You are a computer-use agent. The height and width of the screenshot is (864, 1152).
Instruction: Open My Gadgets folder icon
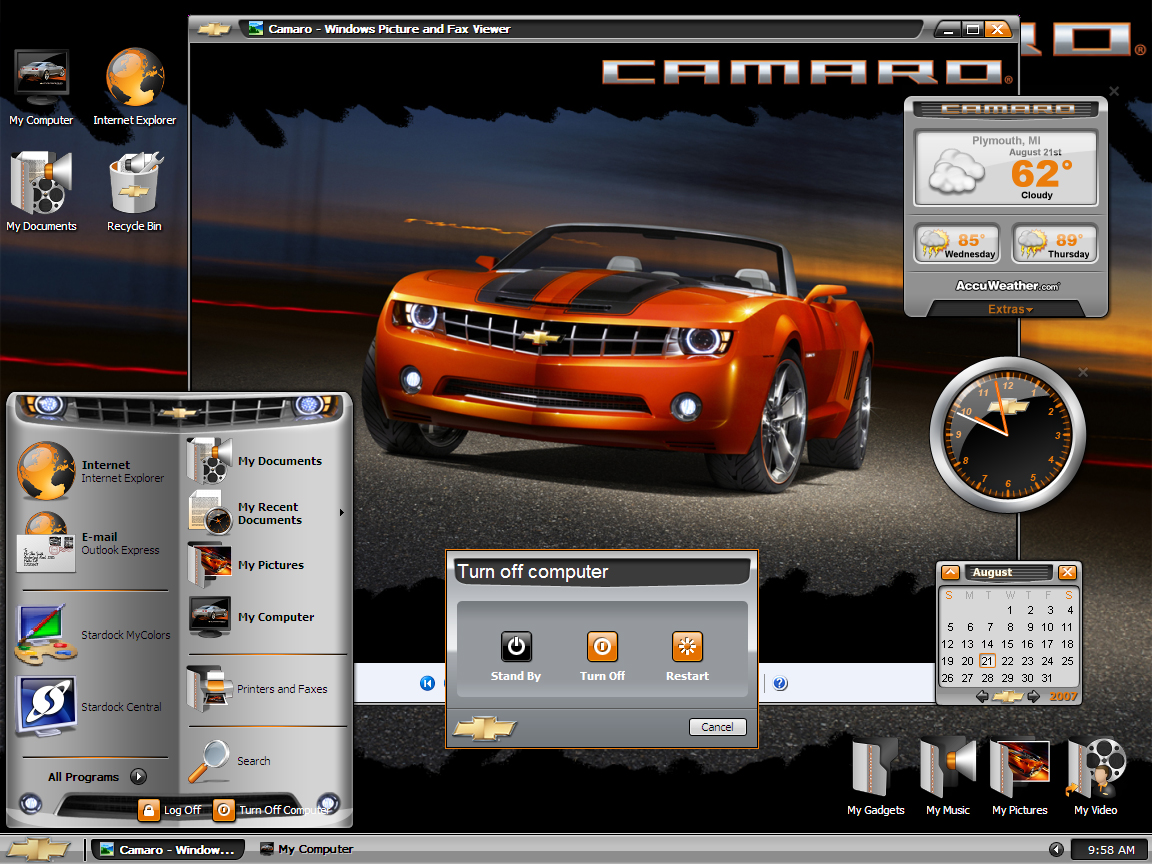pos(876,777)
